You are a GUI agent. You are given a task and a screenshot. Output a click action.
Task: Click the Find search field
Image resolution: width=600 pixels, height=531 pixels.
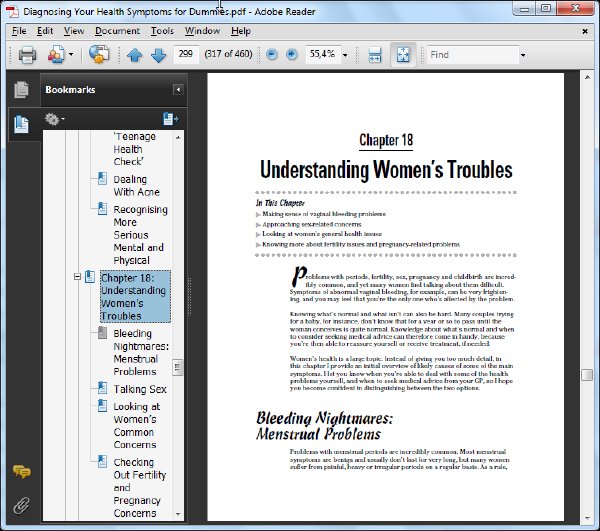473,55
